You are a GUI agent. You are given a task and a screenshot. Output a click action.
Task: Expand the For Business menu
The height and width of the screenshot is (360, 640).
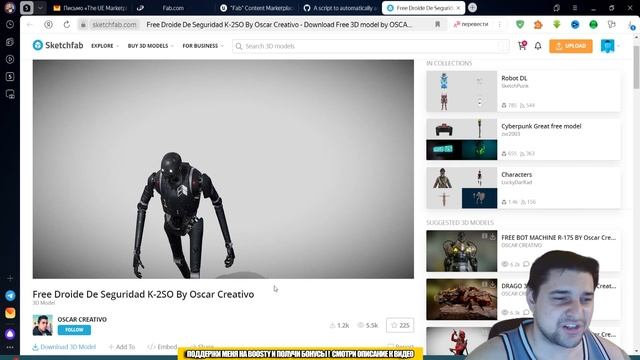click(x=203, y=46)
